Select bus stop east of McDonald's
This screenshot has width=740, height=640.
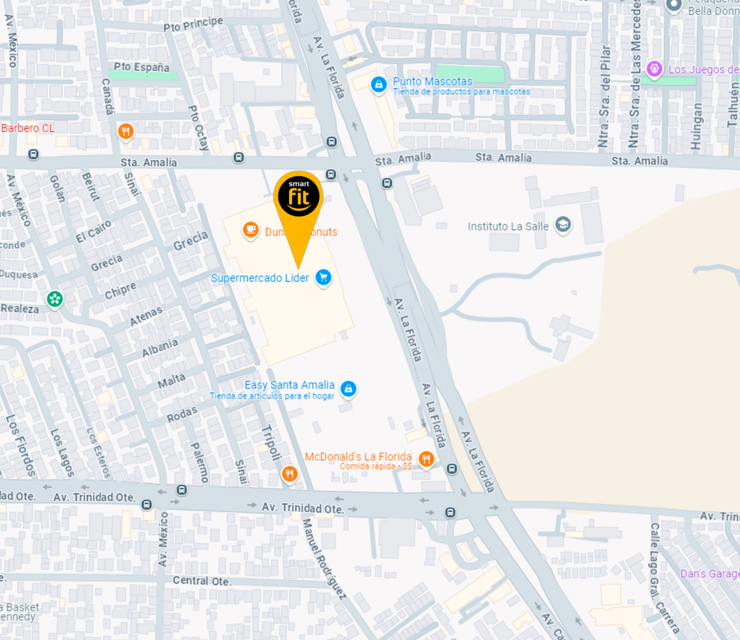point(452,469)
